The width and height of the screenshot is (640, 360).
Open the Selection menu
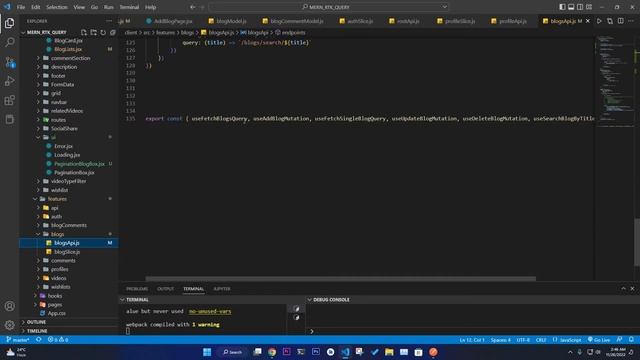(57, 7)
